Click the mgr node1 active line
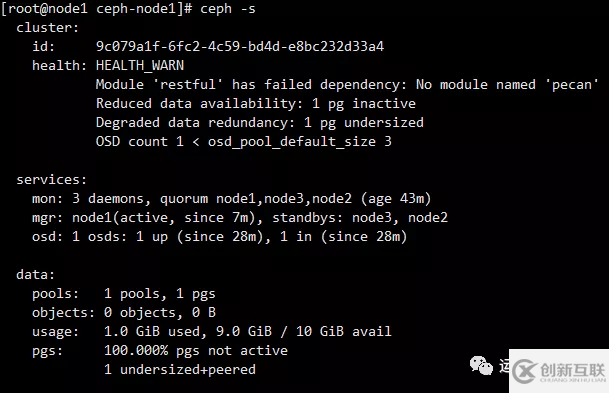This screenshot has width=609, height=393. (x=240, y=218)
